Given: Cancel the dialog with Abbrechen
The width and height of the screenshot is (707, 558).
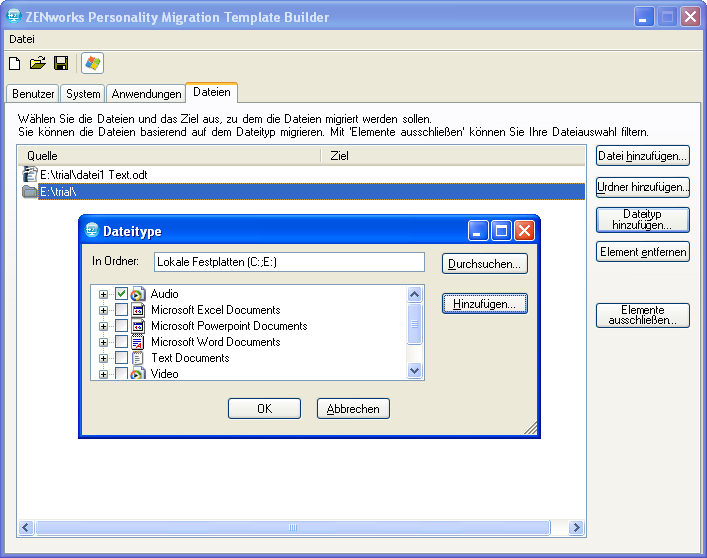Looking at the screenshot, I should click(x=353, y=408).
